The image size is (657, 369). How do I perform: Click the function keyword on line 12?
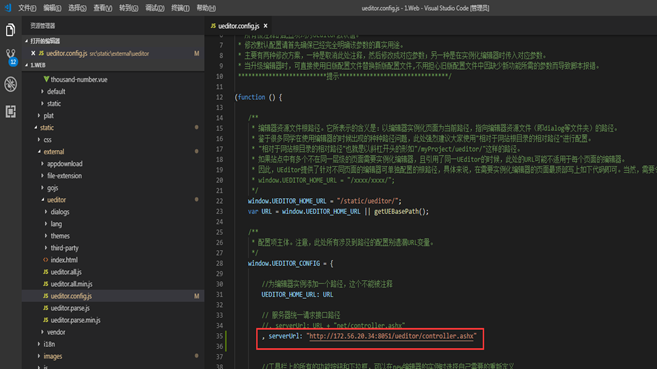[251, 97]
